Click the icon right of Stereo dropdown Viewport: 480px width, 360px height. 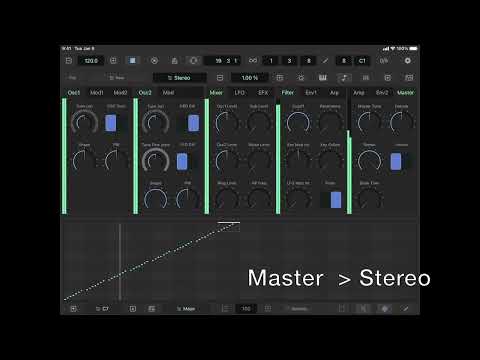pyautogui.click(x=220, y=78)
